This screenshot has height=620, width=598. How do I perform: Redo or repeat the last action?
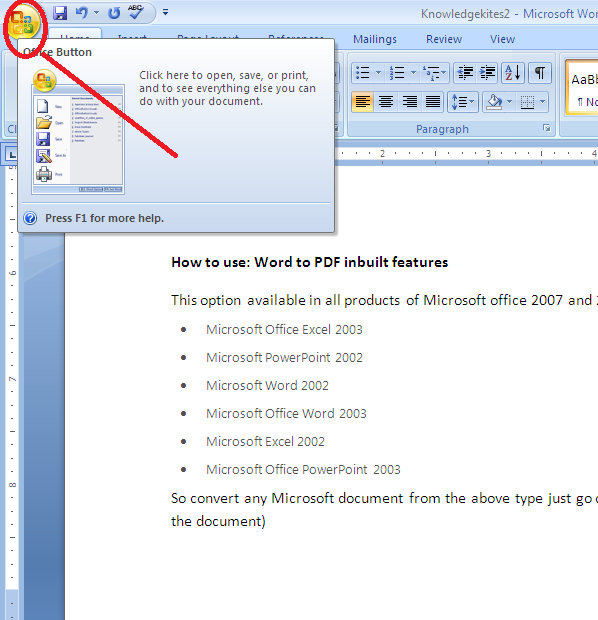click(x=114, y=13)
